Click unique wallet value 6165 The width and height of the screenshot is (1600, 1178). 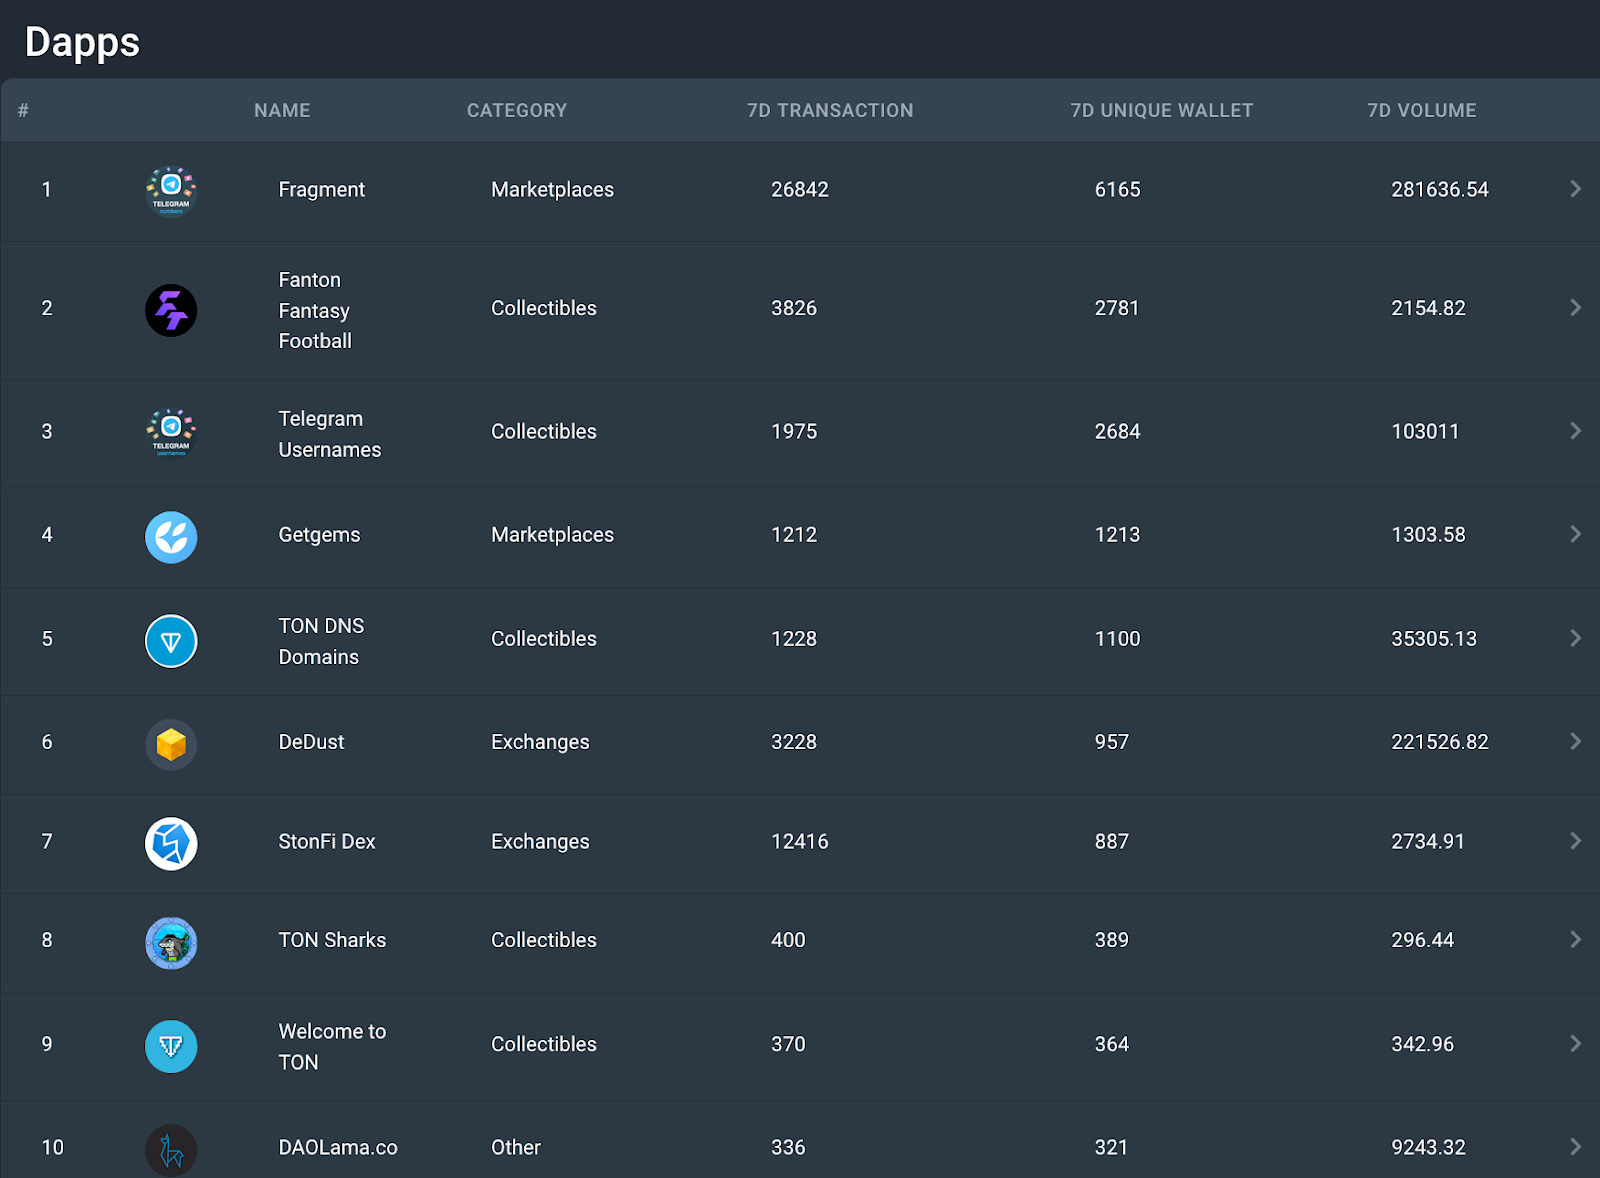(x=1118, y=189)
